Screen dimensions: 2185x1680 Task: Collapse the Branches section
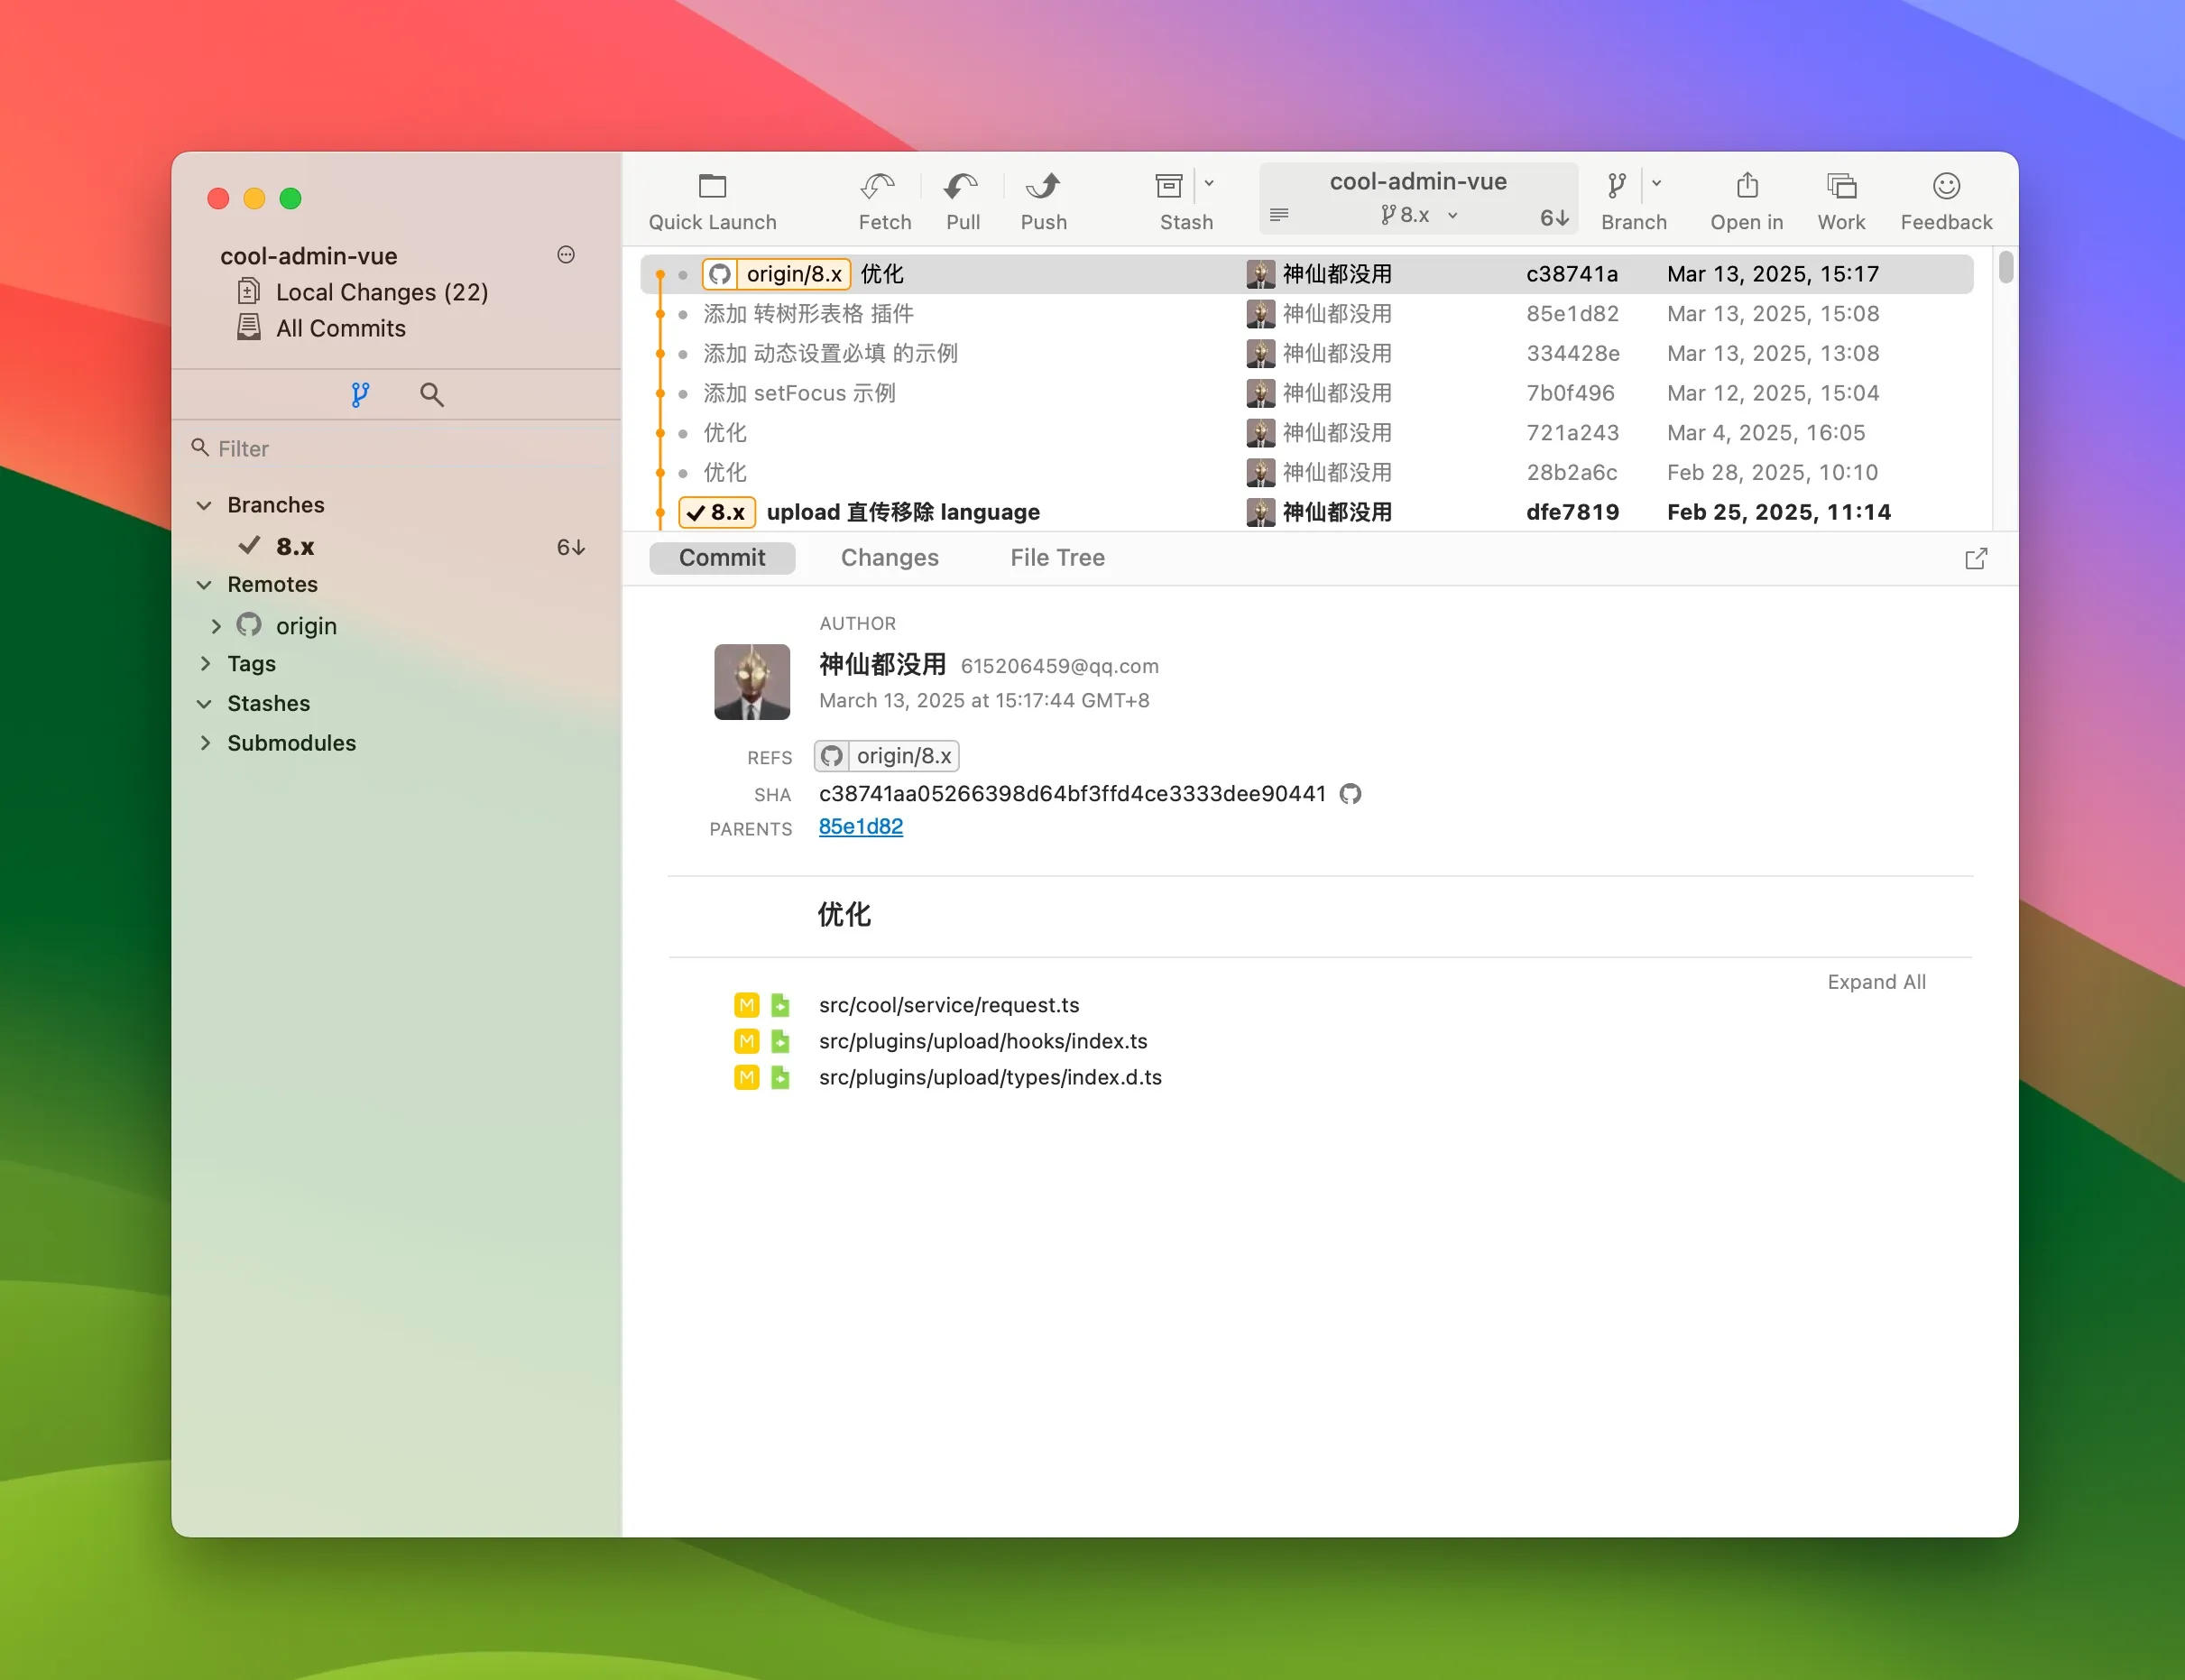click(204, 506)
